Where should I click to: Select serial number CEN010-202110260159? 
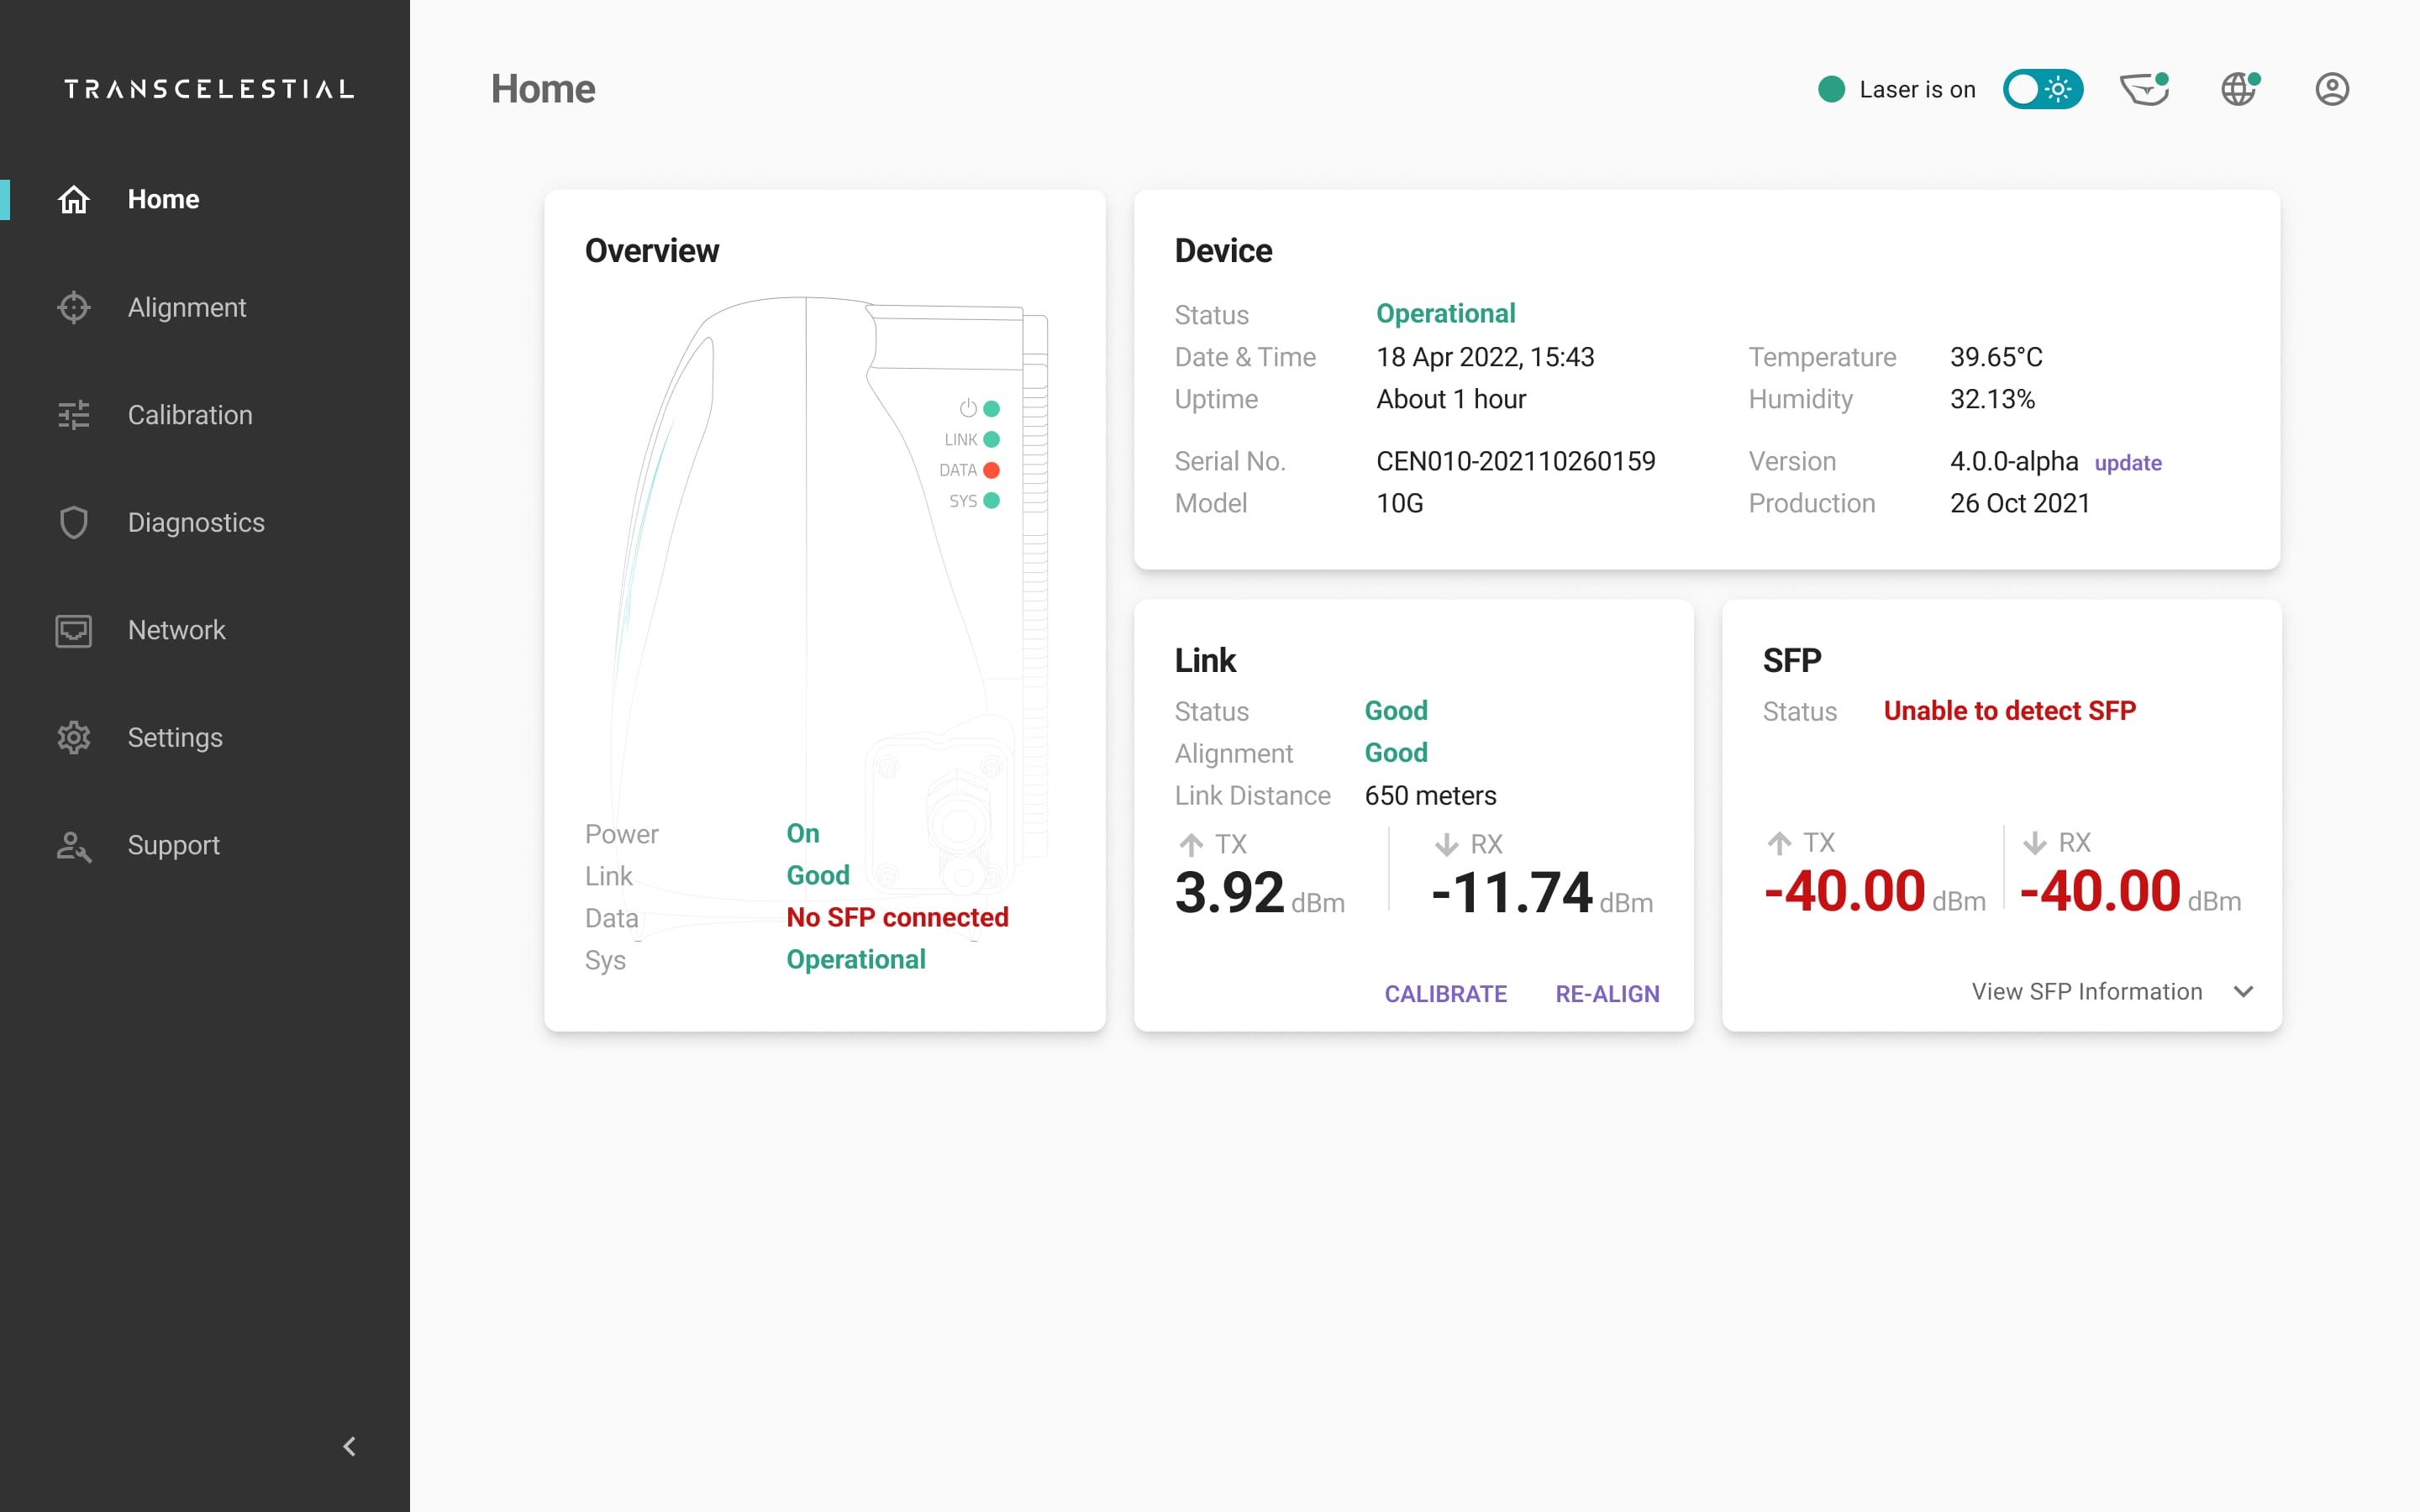pos(1515,461)
